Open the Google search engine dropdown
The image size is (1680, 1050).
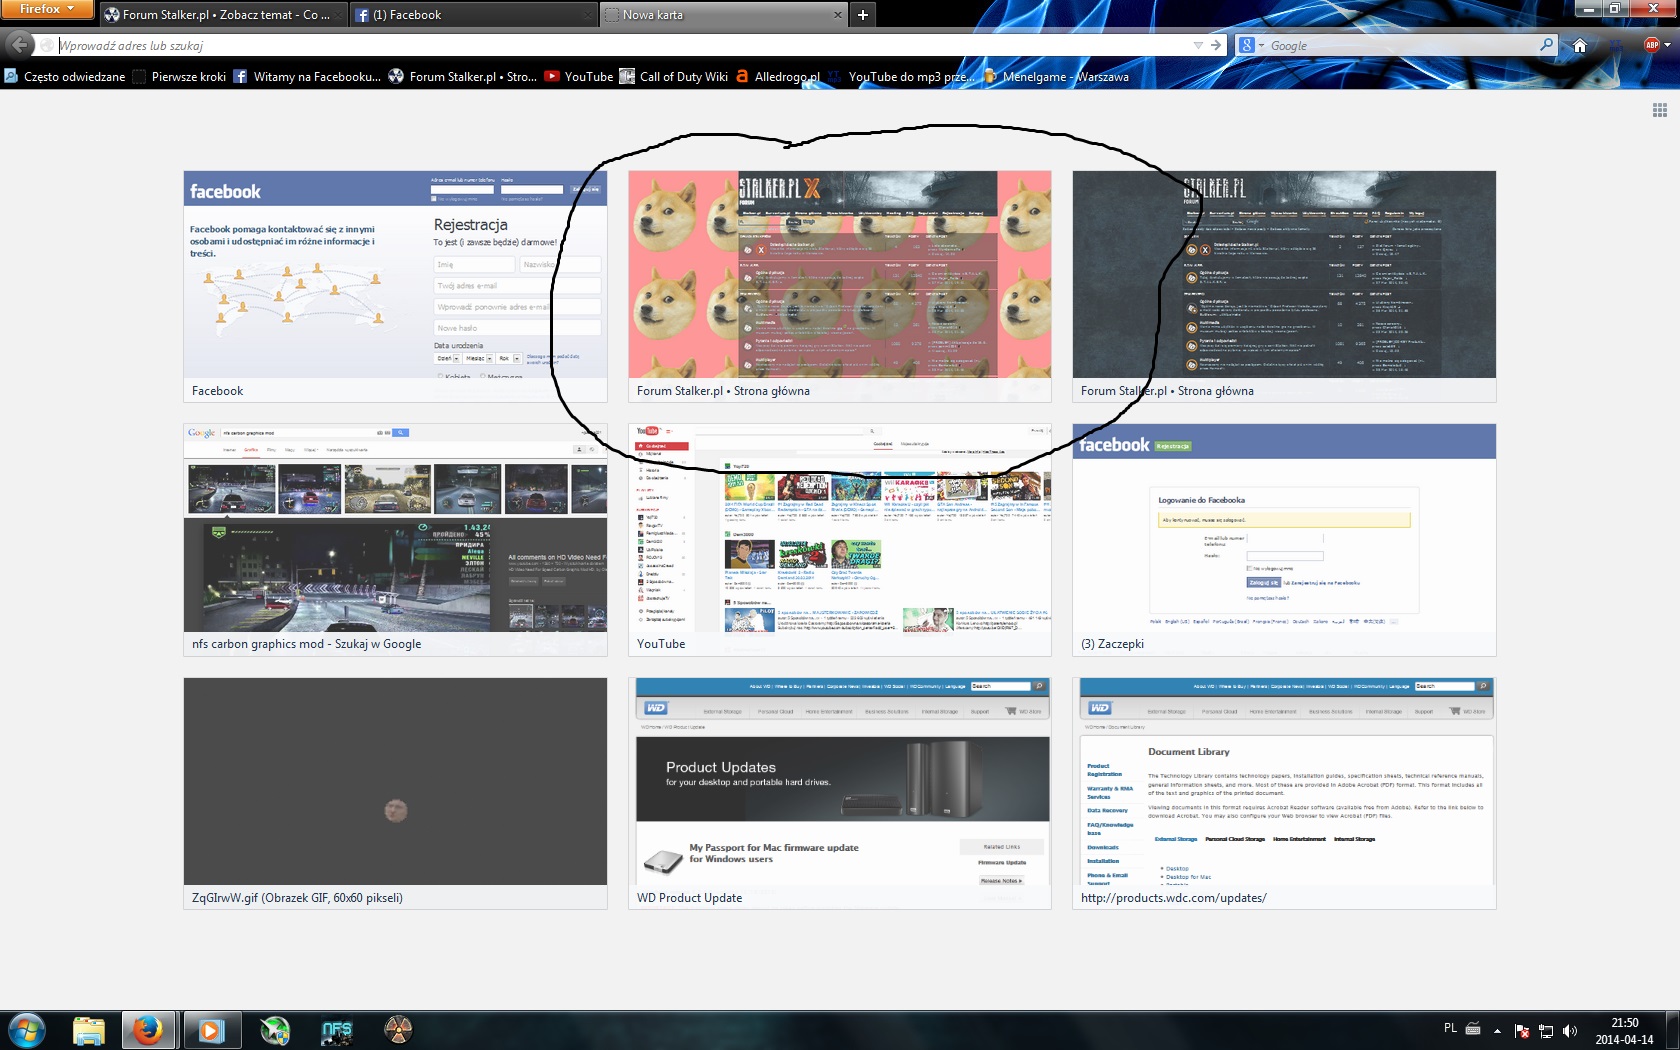click(x=1251, y=46)
